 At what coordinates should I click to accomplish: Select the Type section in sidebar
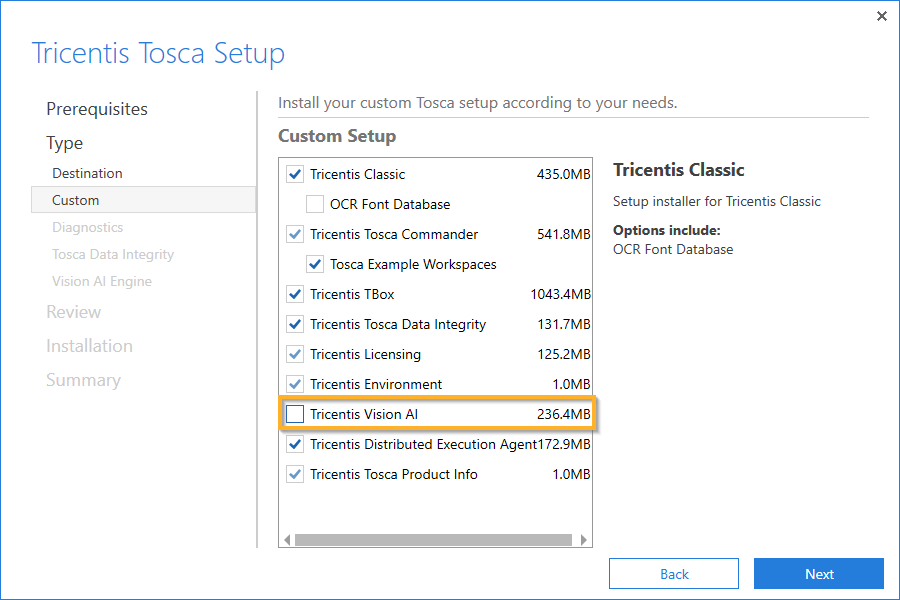click(65, 143)
